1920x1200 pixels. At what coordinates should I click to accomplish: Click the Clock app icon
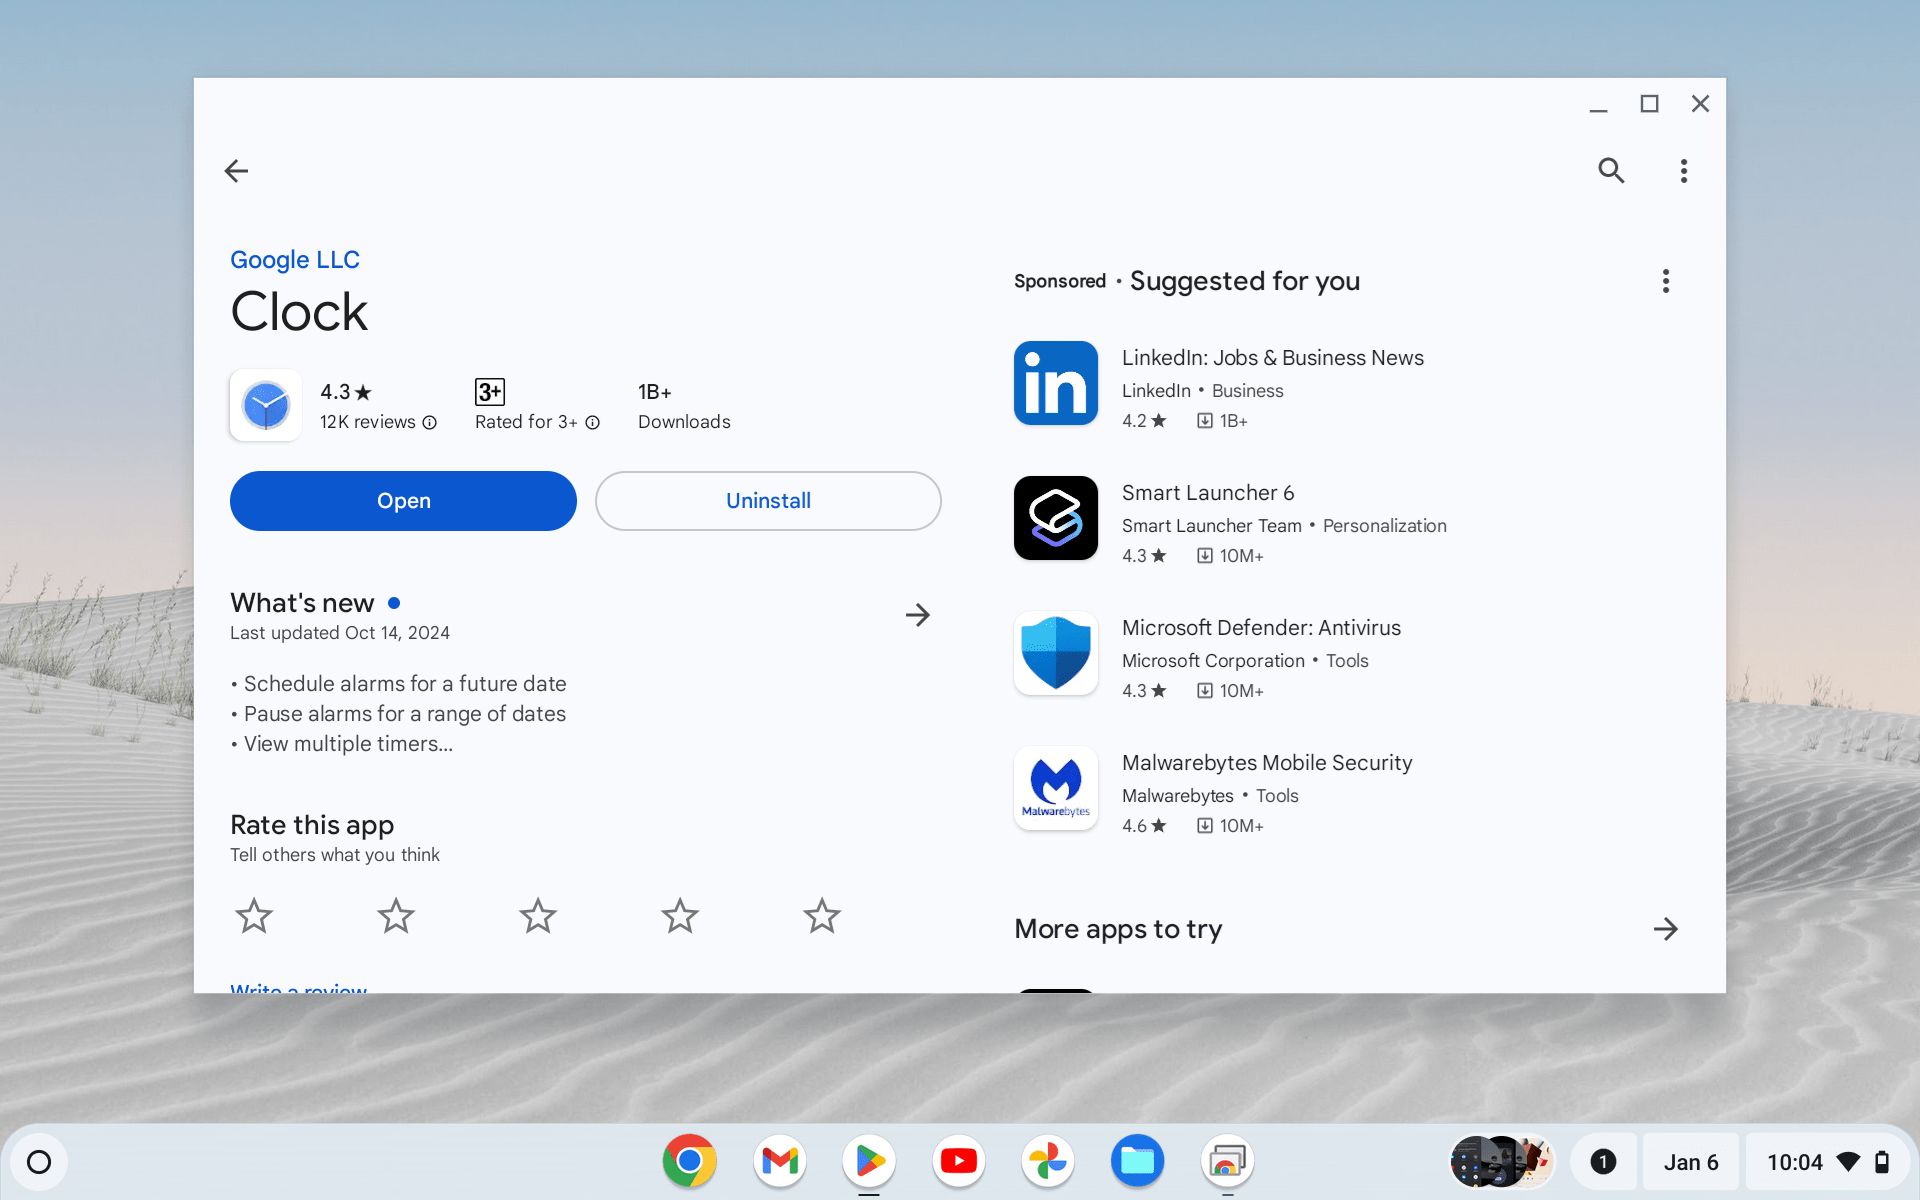(266, 405)
